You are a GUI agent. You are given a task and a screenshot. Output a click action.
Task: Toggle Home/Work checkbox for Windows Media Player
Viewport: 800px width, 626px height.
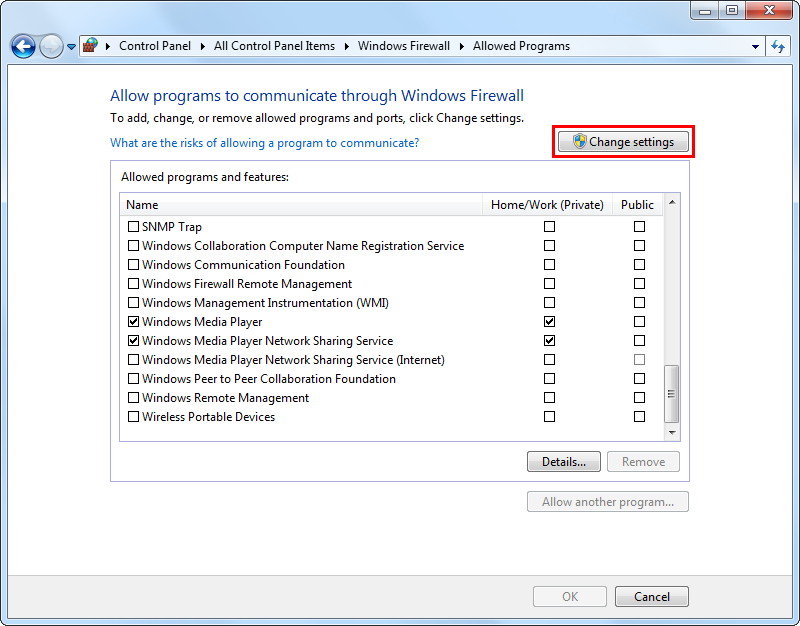tap(549, 321)
